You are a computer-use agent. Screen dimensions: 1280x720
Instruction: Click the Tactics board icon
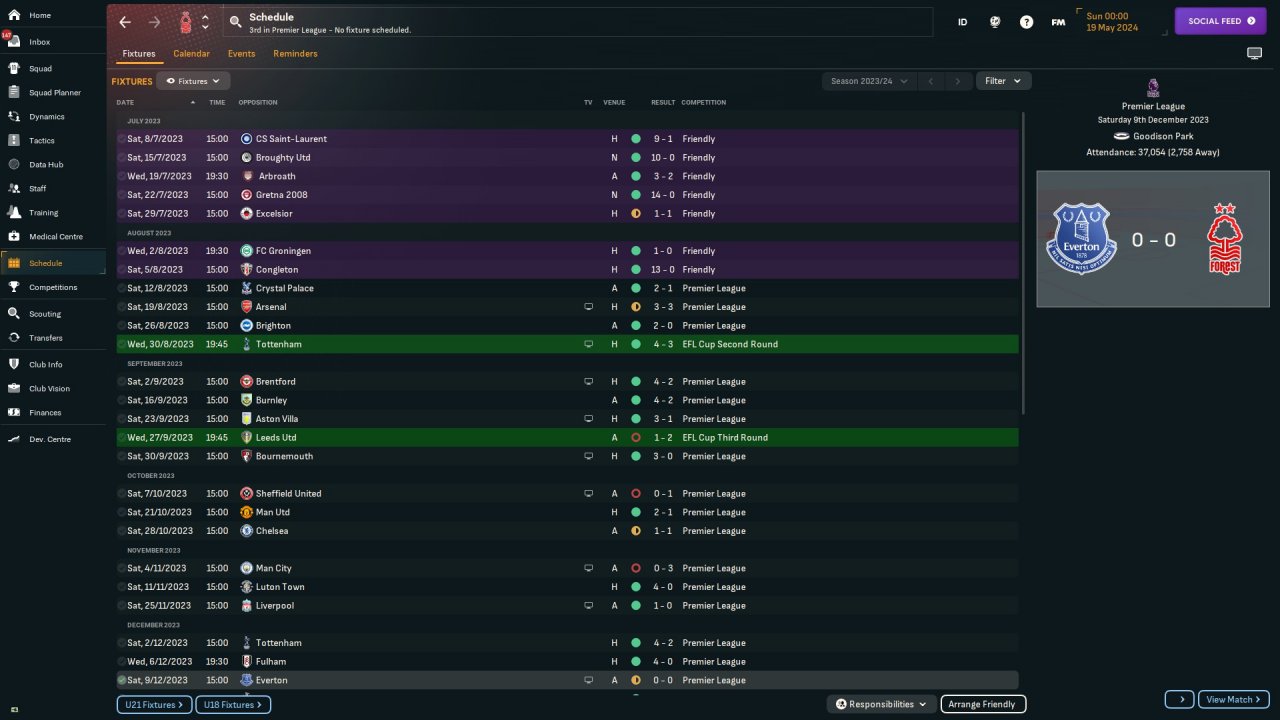[x=14, y=141]
